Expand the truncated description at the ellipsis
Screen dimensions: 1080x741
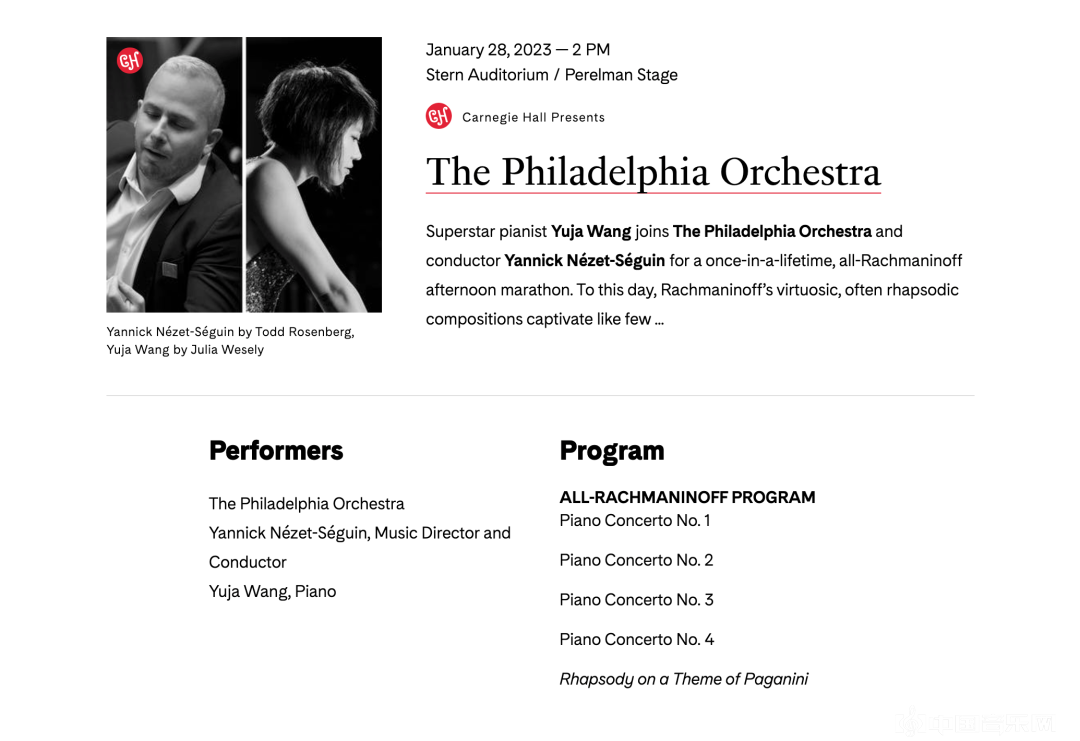tap(659, 320)
